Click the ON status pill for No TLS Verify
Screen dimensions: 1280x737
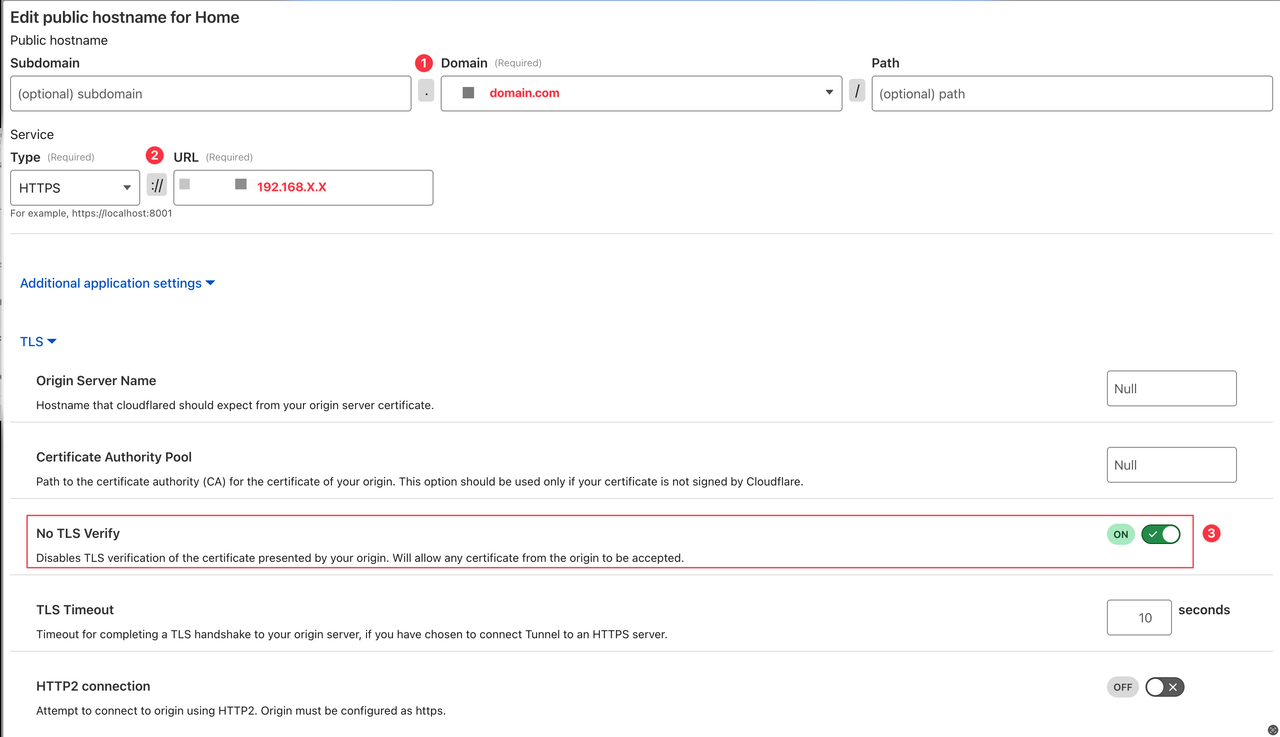(x=1120, y=534)
